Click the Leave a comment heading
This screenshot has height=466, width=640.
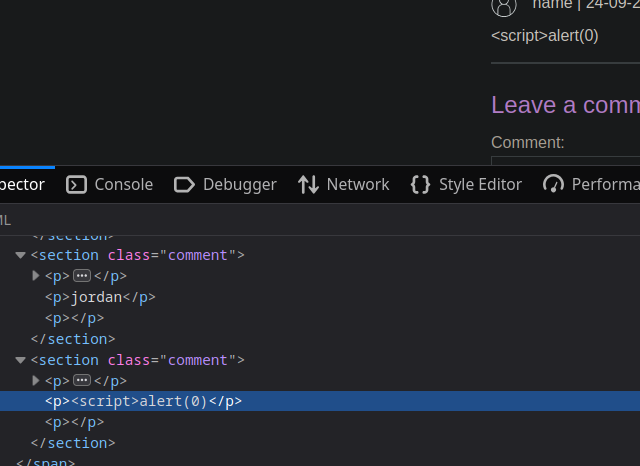565,105
